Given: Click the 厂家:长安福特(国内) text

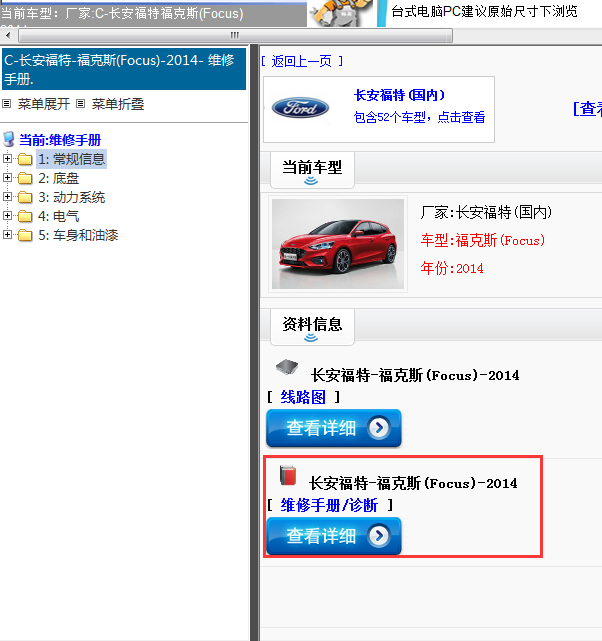Looking at the screenshot, I should pos(486,212).
